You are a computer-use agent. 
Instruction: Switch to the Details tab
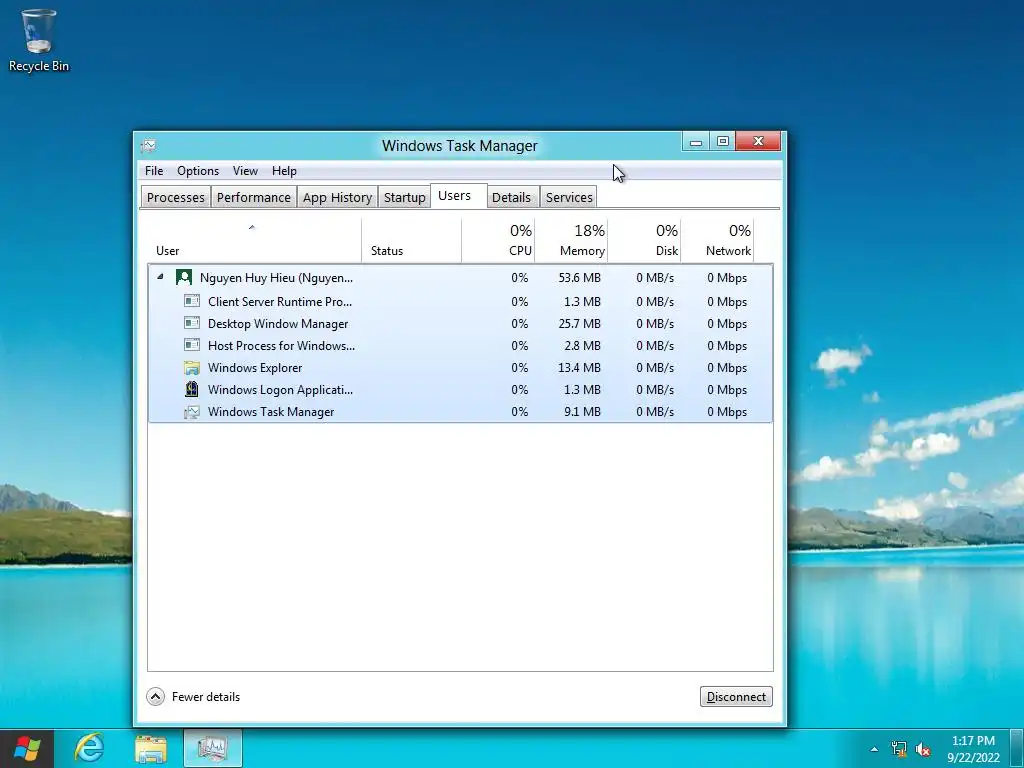click(x=511, y=197)
